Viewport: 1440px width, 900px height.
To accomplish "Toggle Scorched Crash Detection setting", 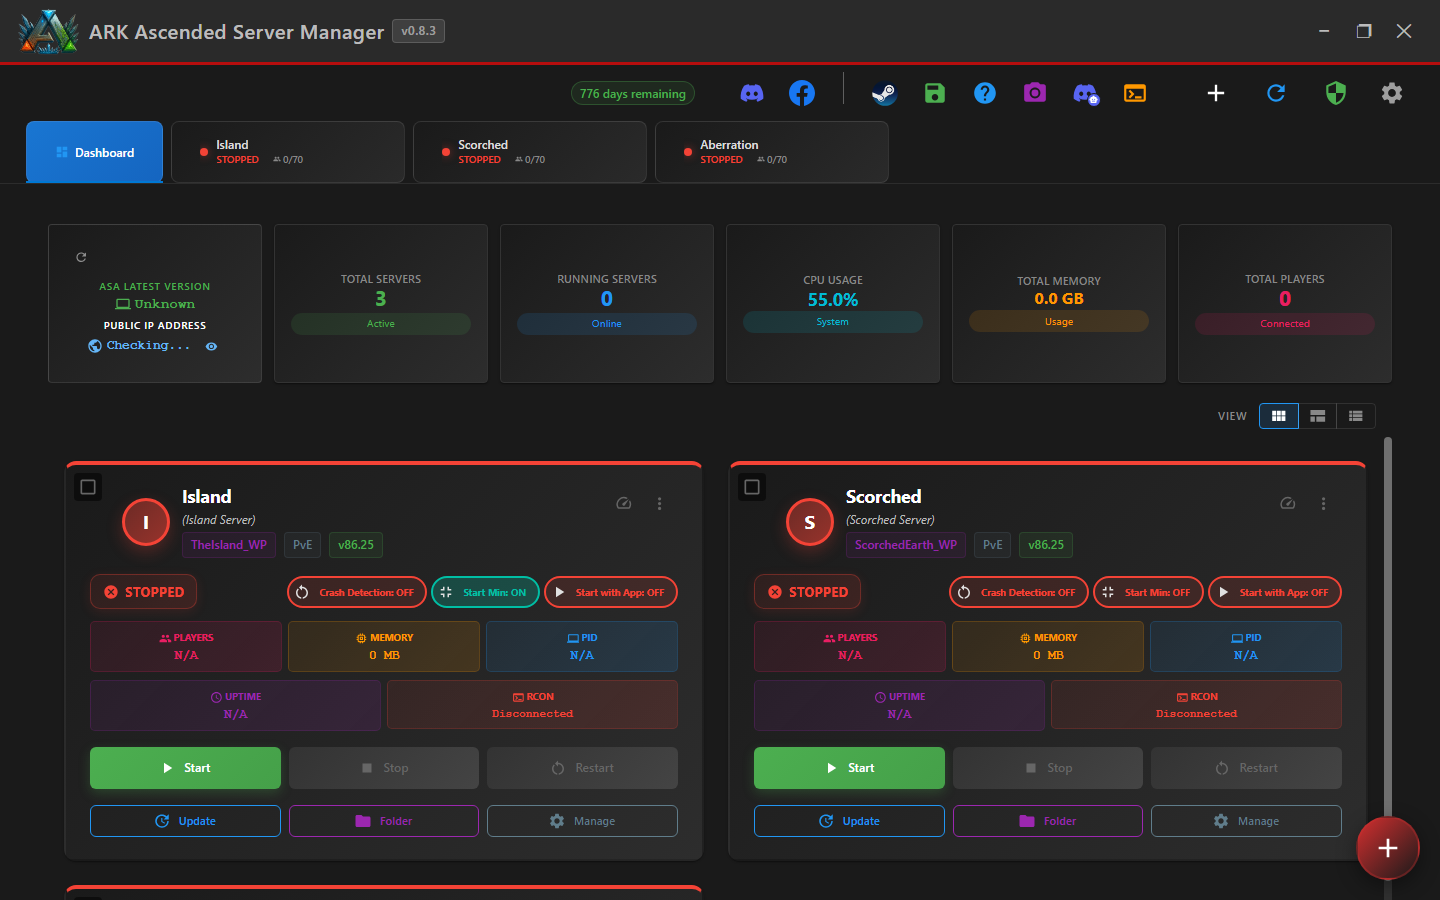I will 1019,592.
